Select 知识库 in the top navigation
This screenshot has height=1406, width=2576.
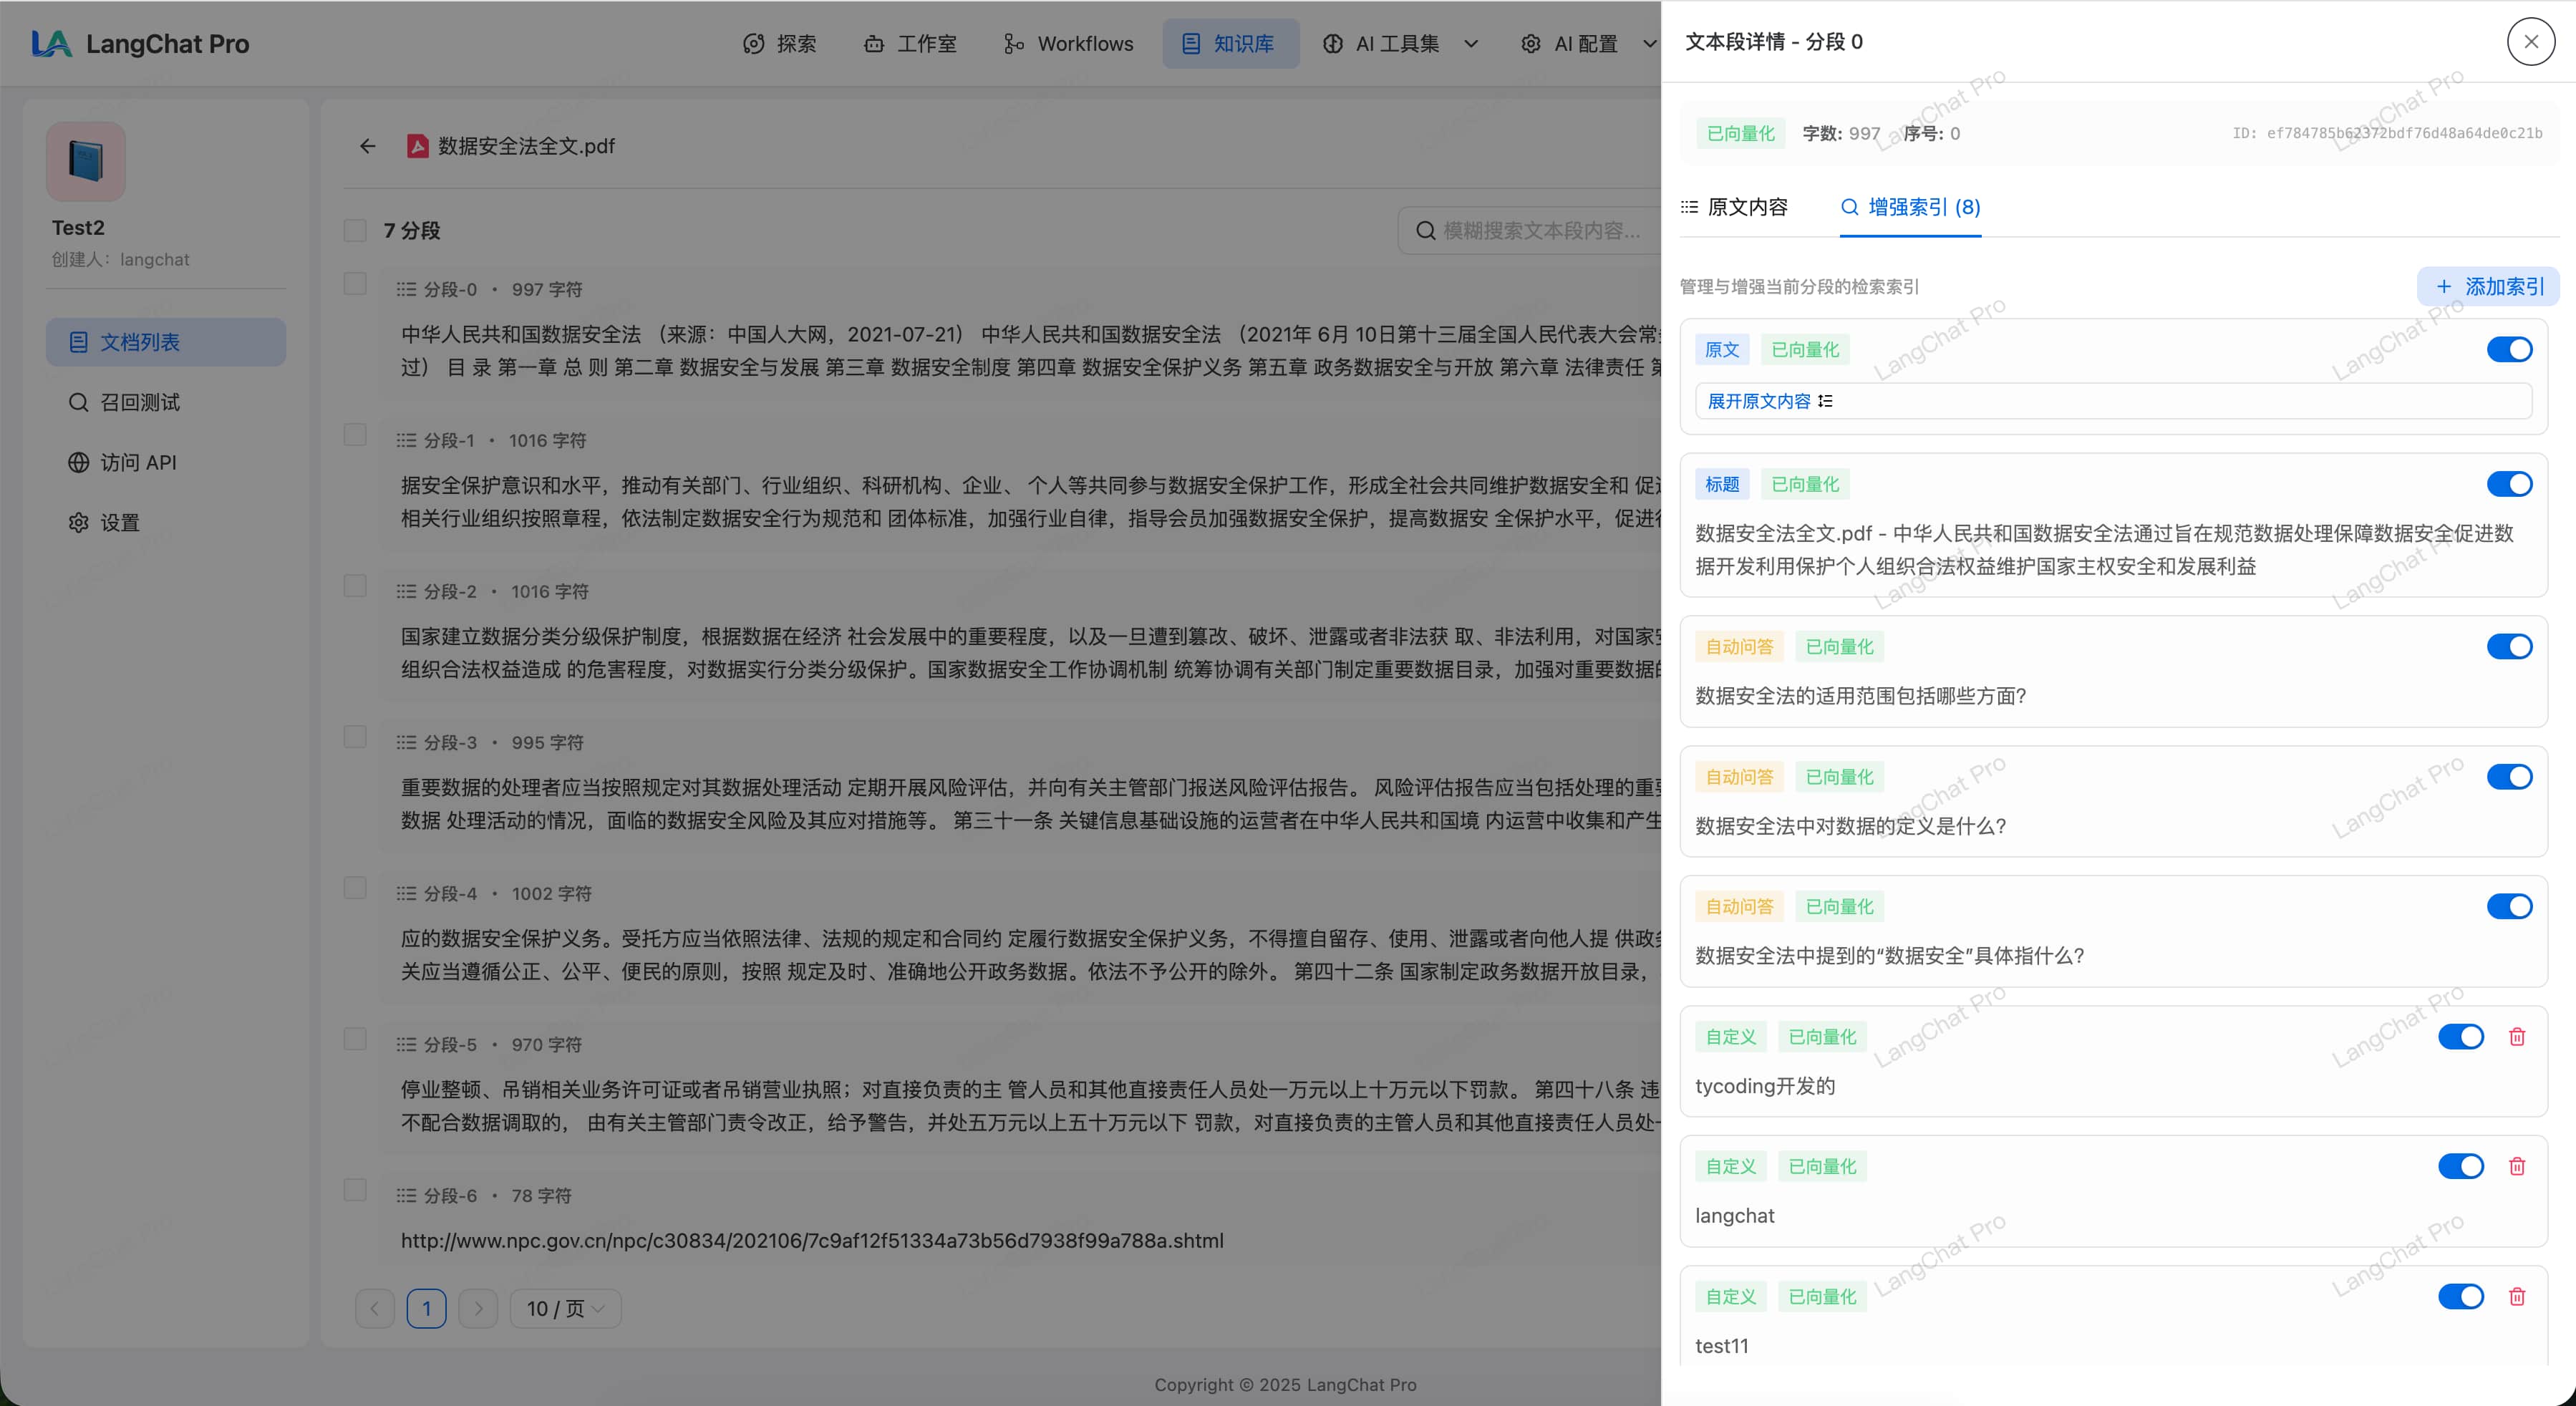1230,43
